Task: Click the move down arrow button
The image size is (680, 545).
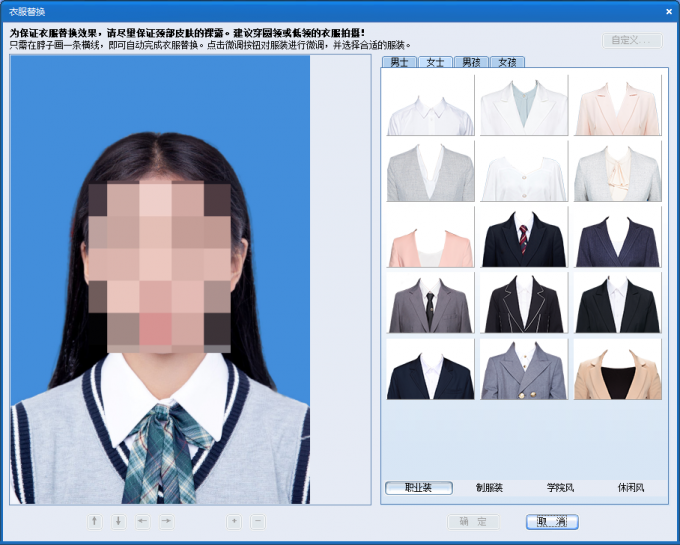Action: (118, 522)
